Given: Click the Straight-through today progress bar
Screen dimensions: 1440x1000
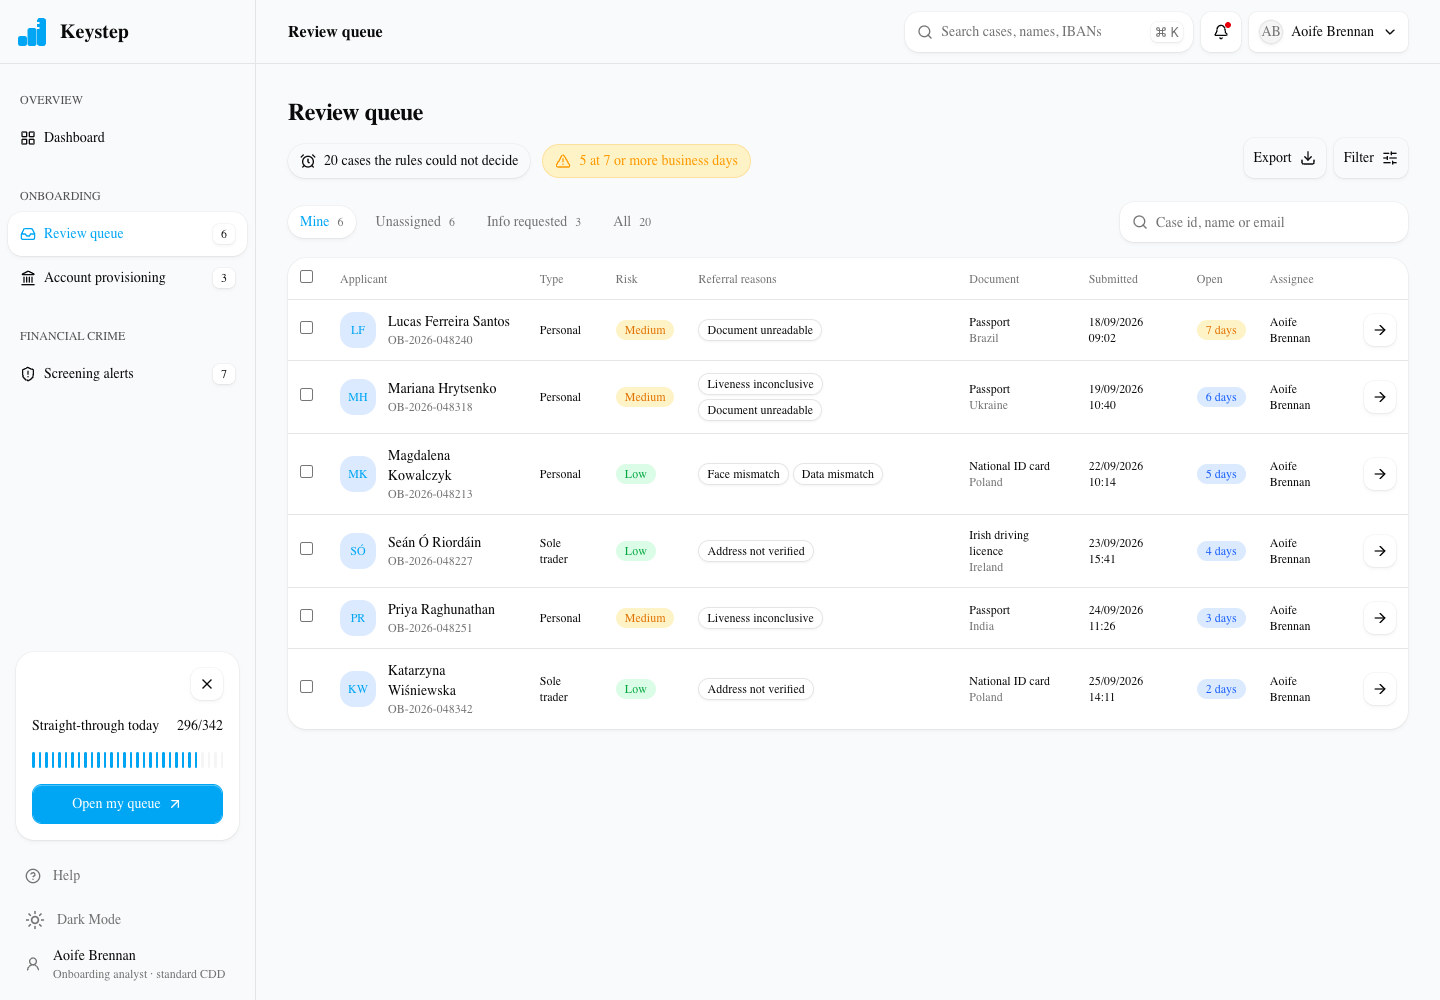Looking at the screenshot, I should pyautogui.click(x=127, y=760).
